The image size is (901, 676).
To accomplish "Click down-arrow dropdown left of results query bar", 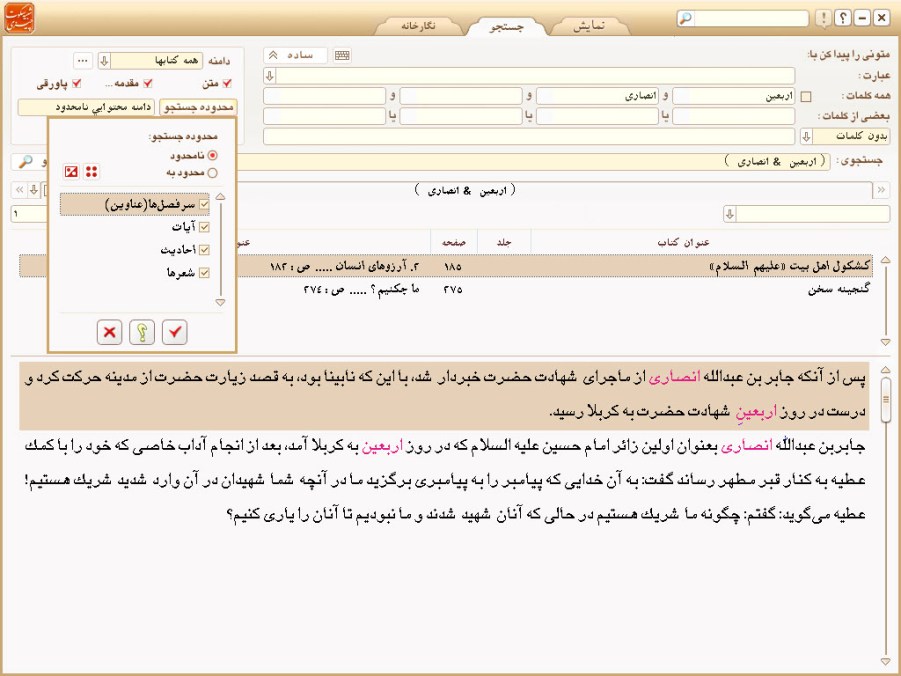I will point(34,189).
